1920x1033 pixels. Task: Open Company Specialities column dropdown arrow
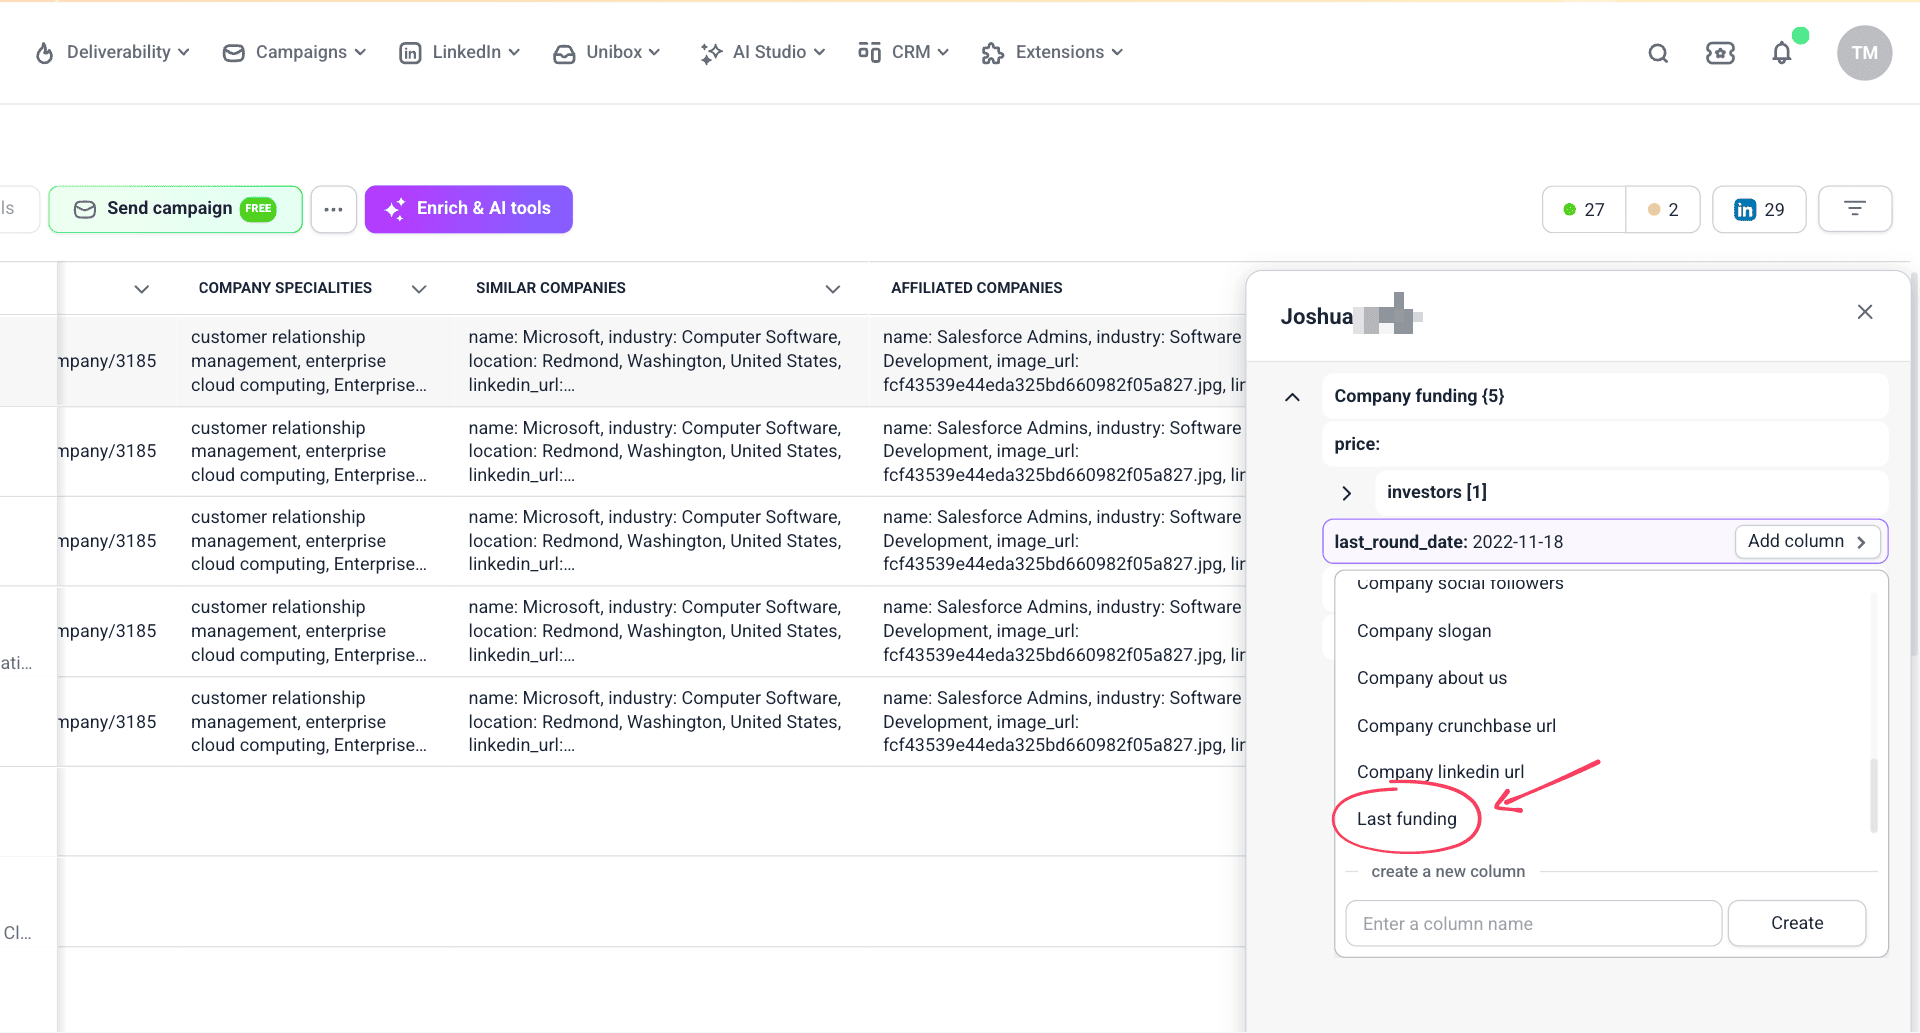tap(419, 289)
